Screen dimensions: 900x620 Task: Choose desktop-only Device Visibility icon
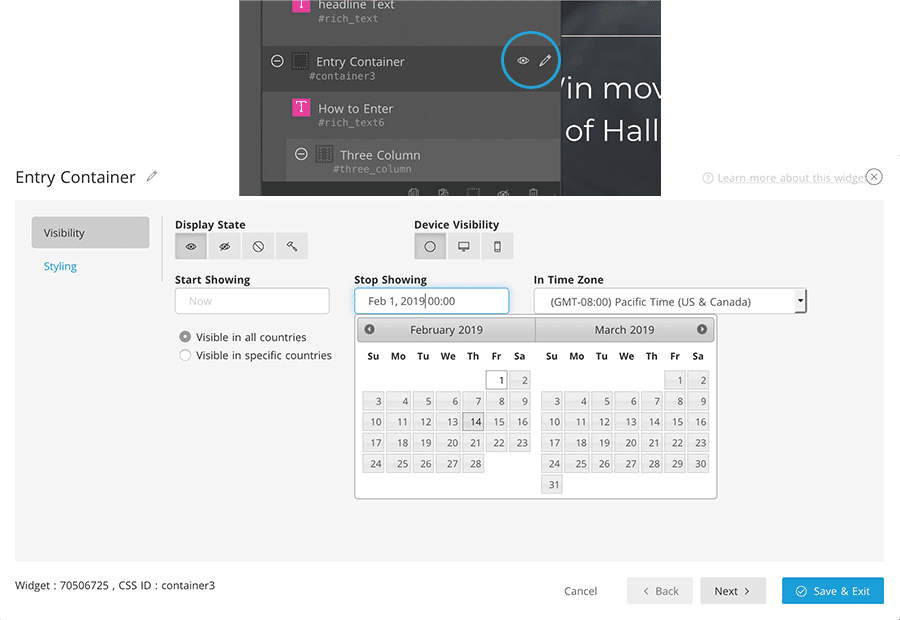[464, 246]
